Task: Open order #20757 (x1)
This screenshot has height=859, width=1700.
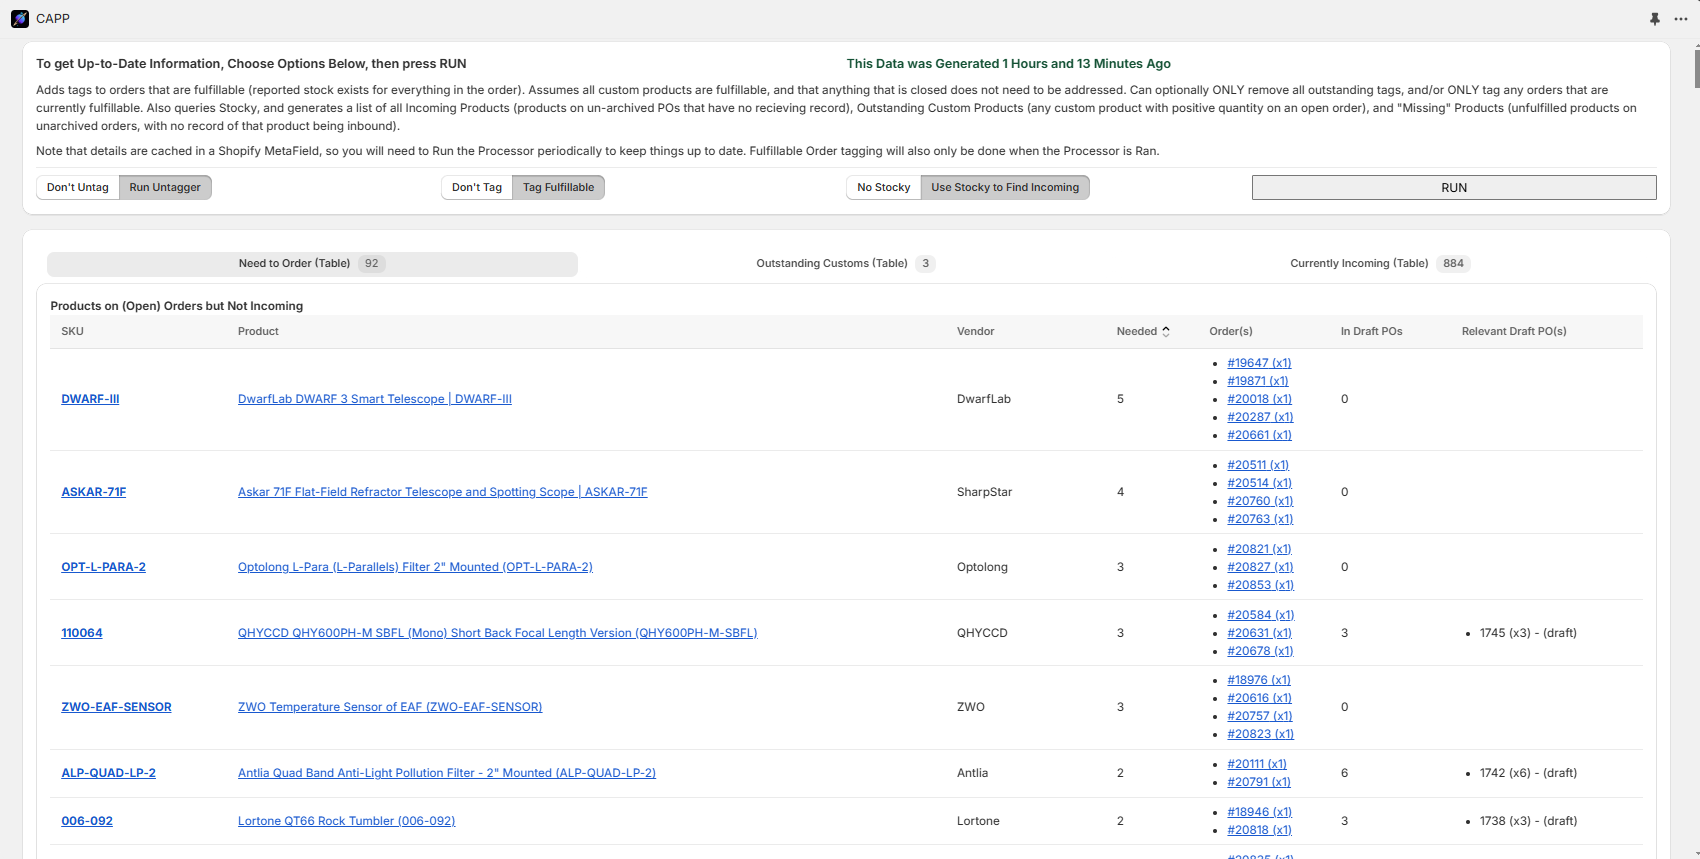Action: (x=1260, y=716)
